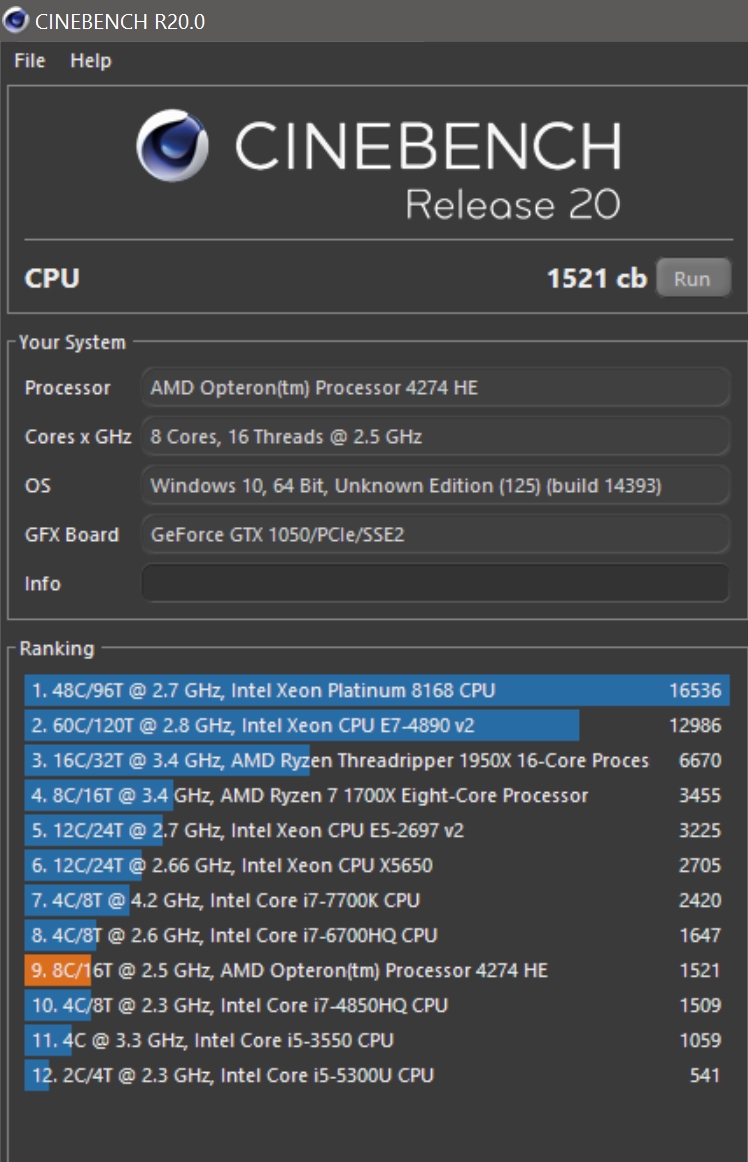748x1162 pixels.
Task: Click the Cinebench sphere logo in header
Action: 172,146
